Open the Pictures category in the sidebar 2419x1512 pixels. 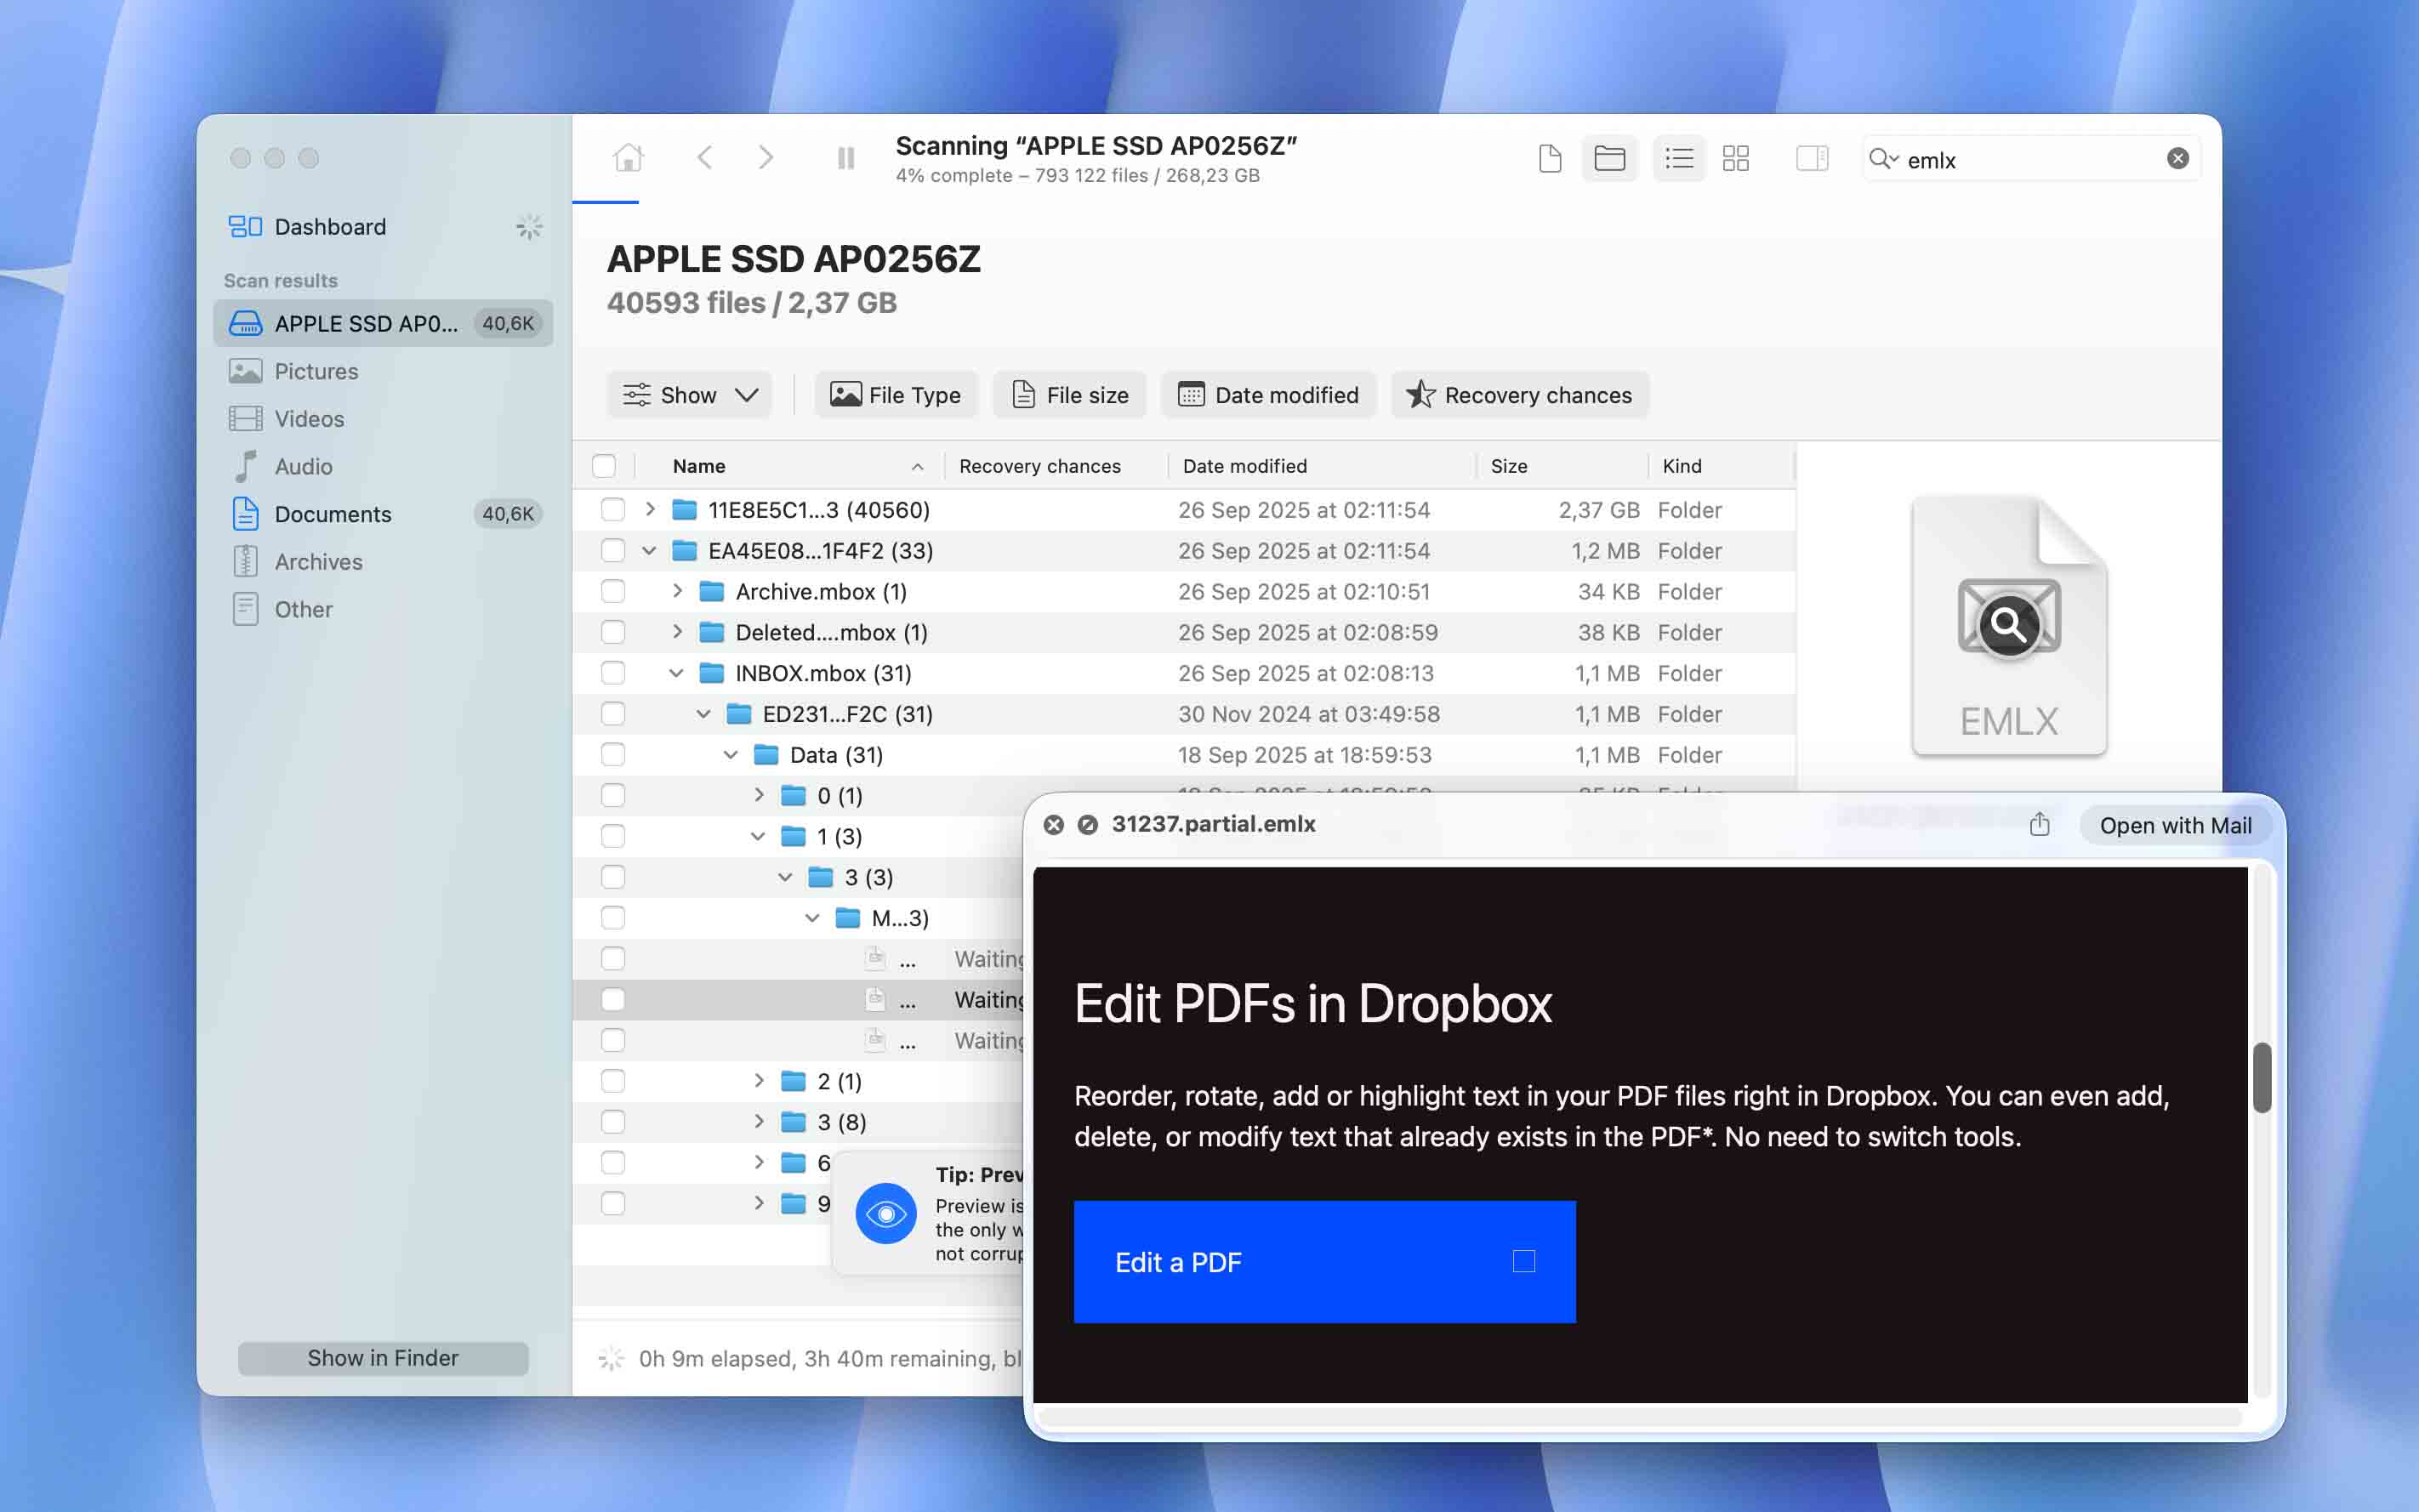[316, 371]
